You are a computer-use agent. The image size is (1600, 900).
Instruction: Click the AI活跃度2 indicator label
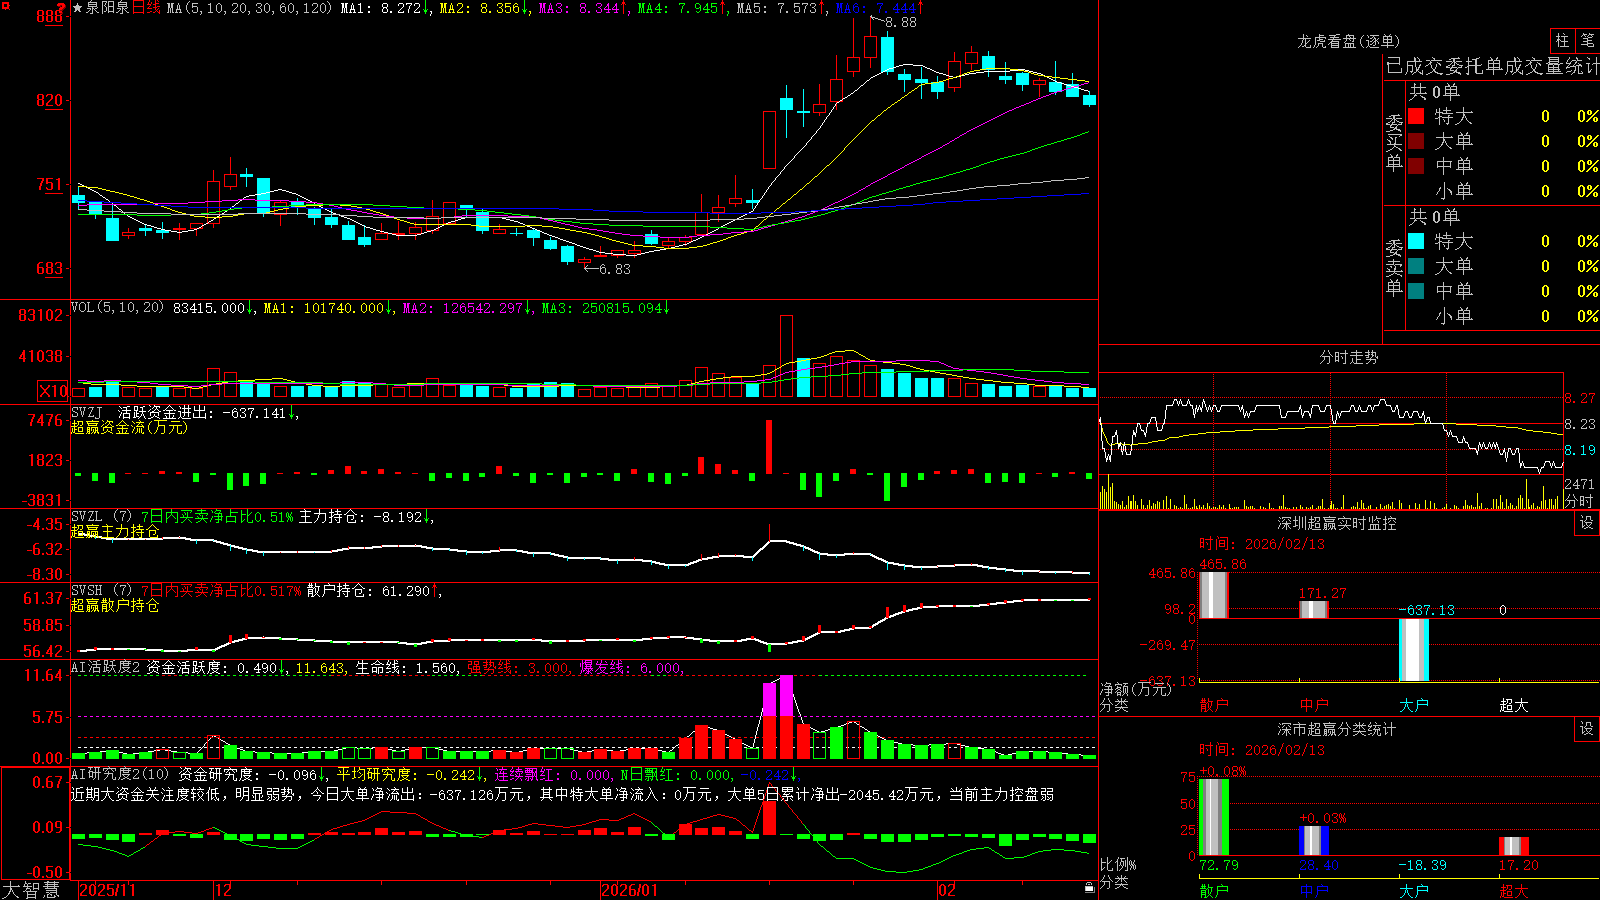coord(106,667)
